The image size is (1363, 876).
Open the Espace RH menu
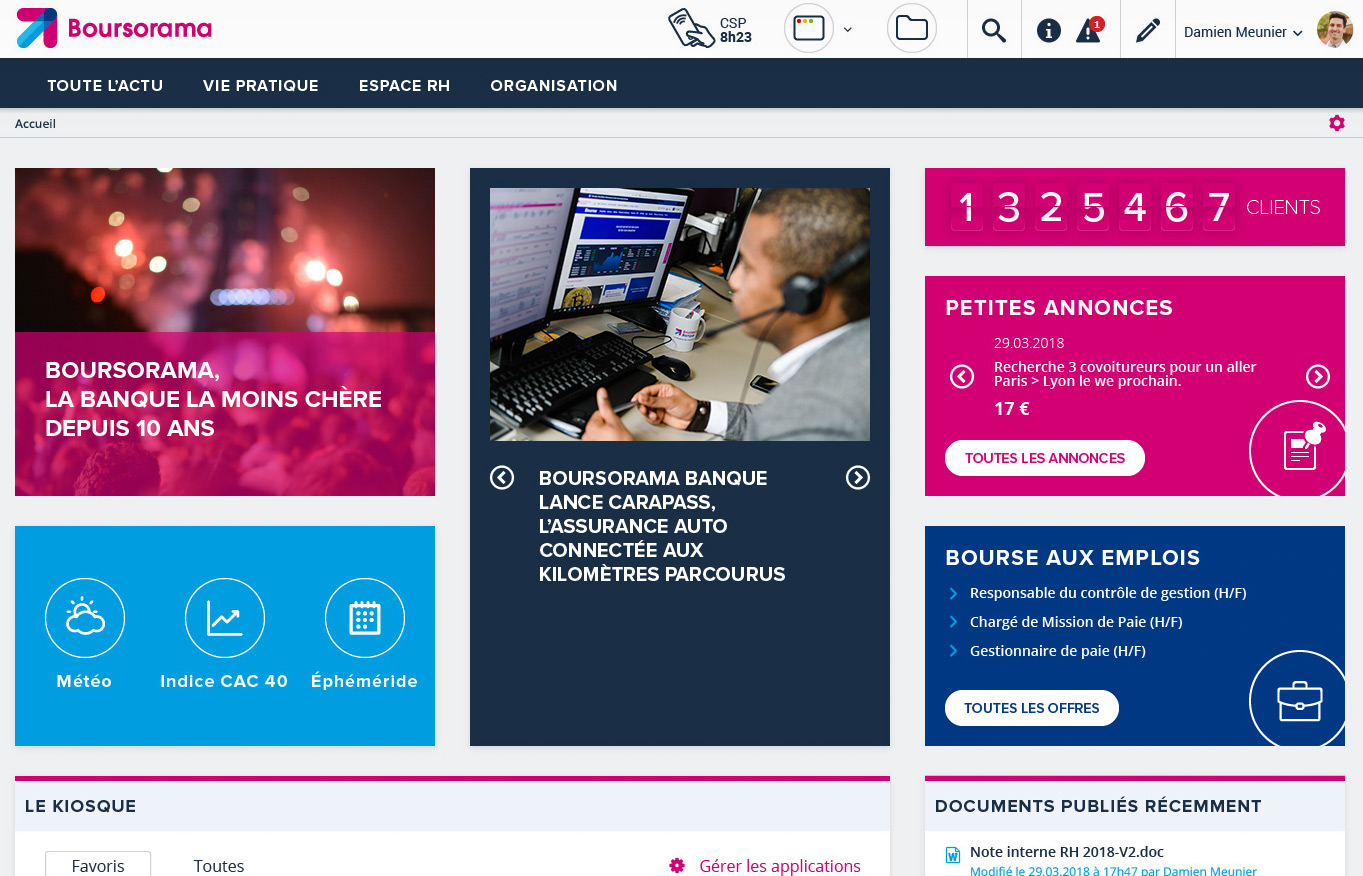click(x=405, y=86)
